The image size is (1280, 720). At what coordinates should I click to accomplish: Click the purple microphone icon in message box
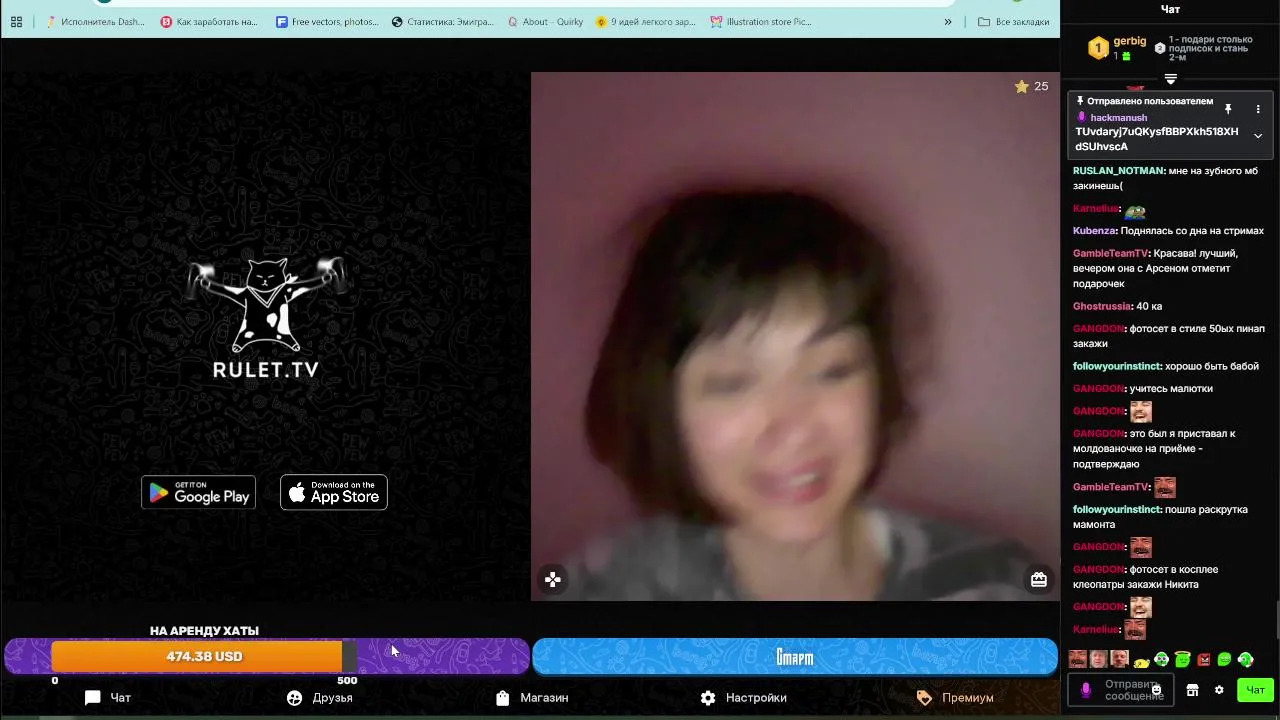click(1086, 690)
